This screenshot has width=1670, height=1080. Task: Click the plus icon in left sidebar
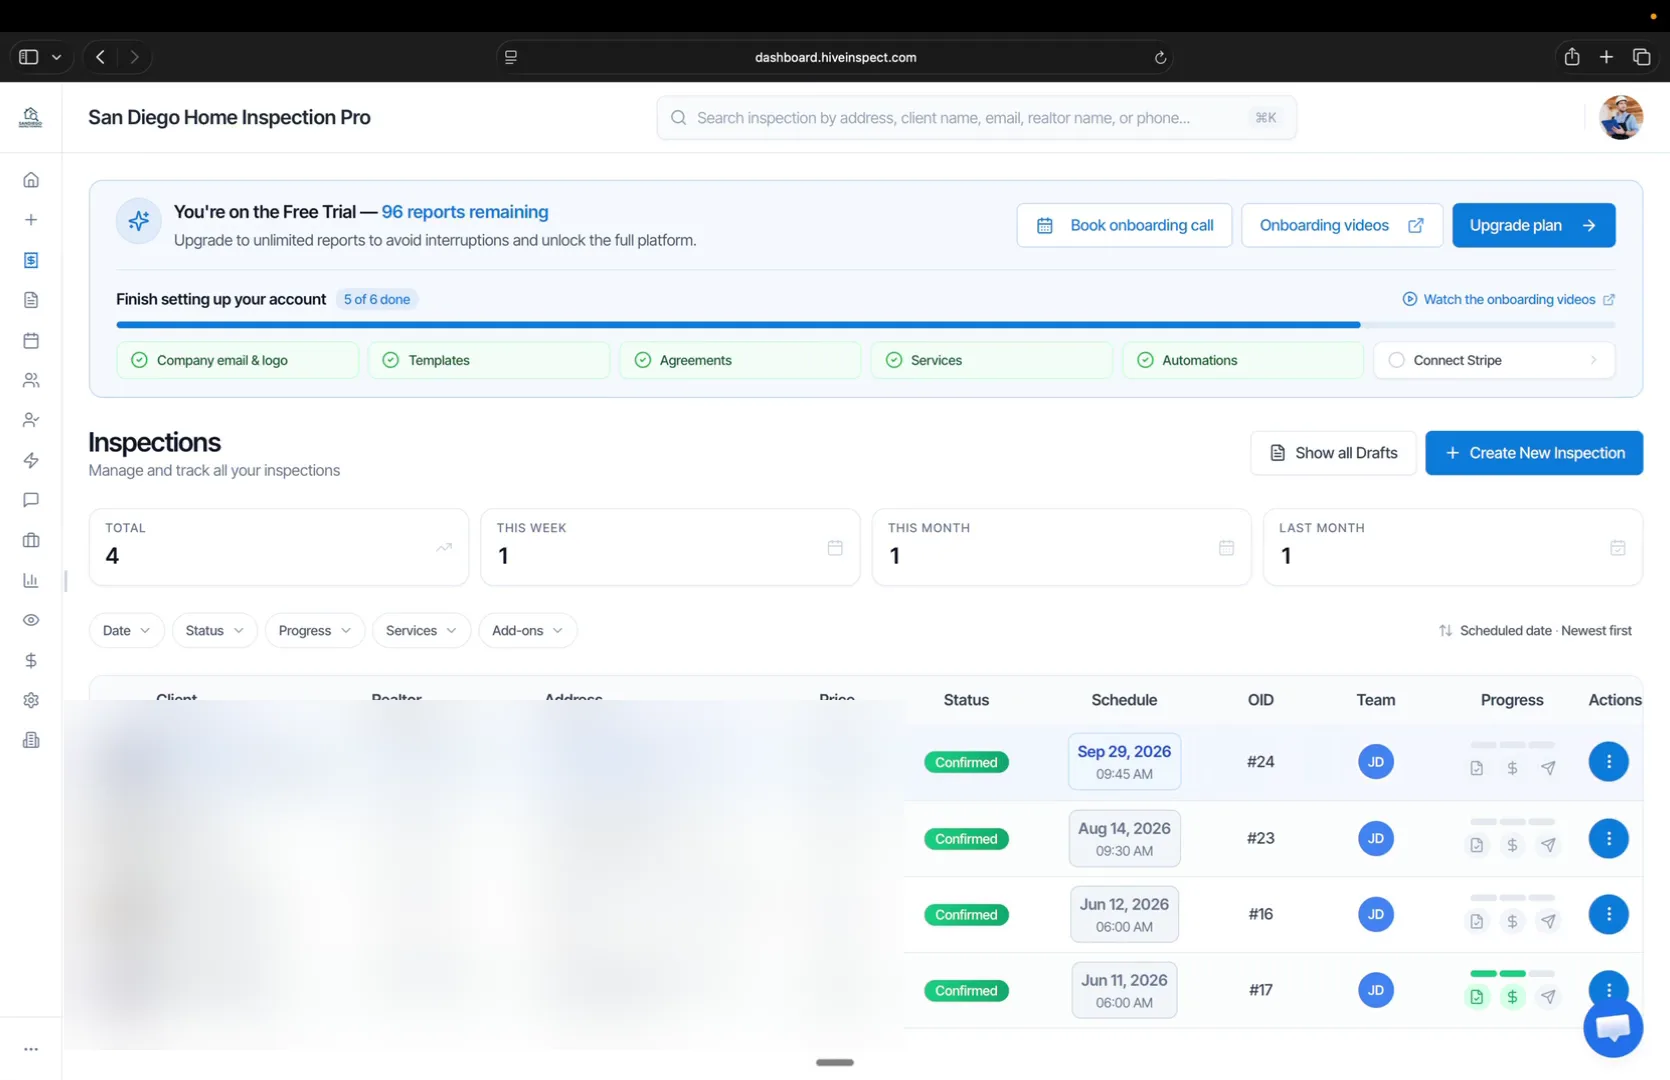pos(31,220)
